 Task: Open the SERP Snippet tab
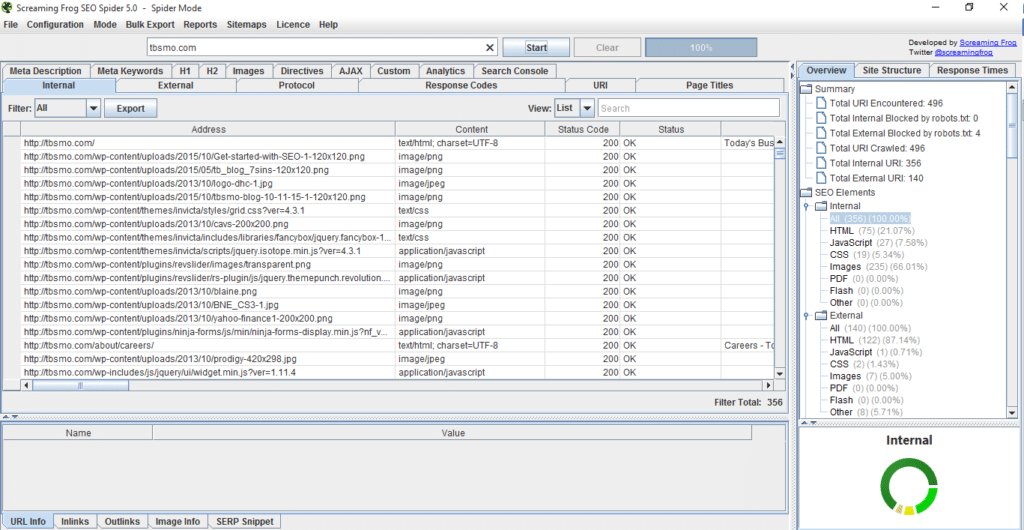244,522
